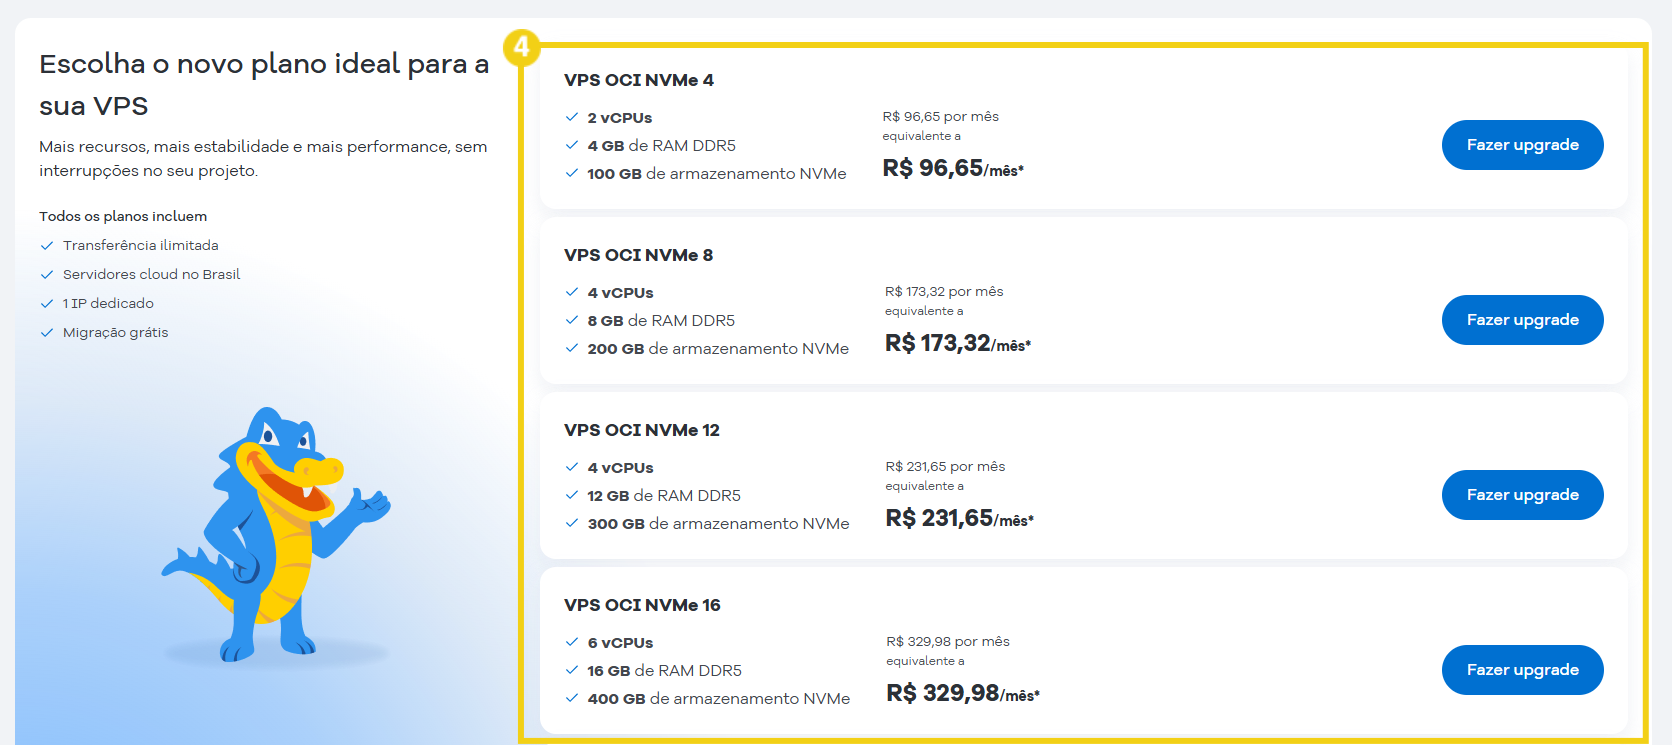Click the blue alligator mascot illustration
1672x745 pixels.
click(x=276, y=535)
